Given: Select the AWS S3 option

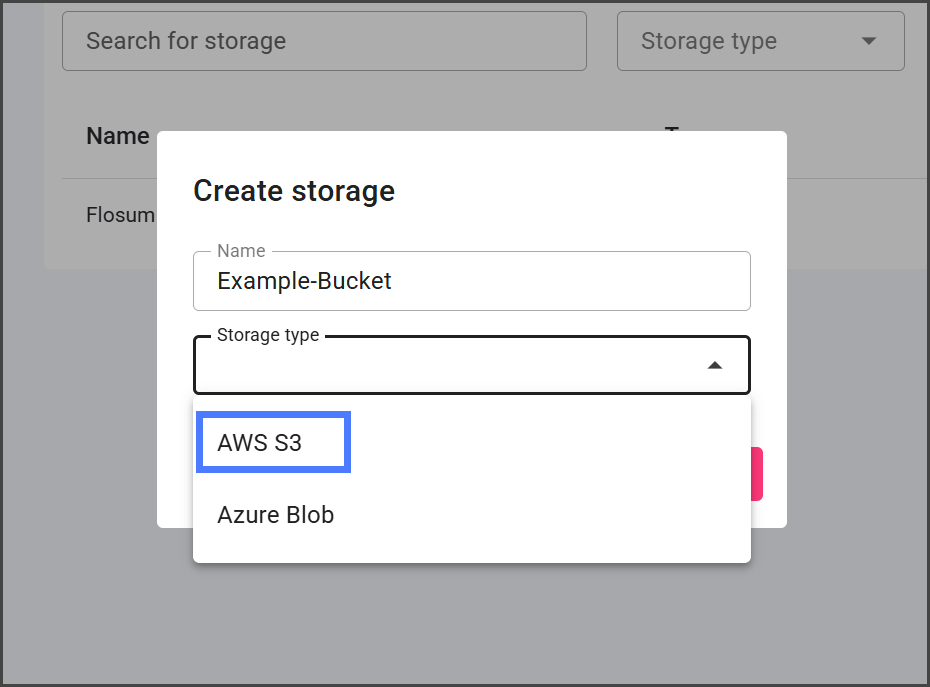Looking at the screenshot, I should (x=260, y=443).
